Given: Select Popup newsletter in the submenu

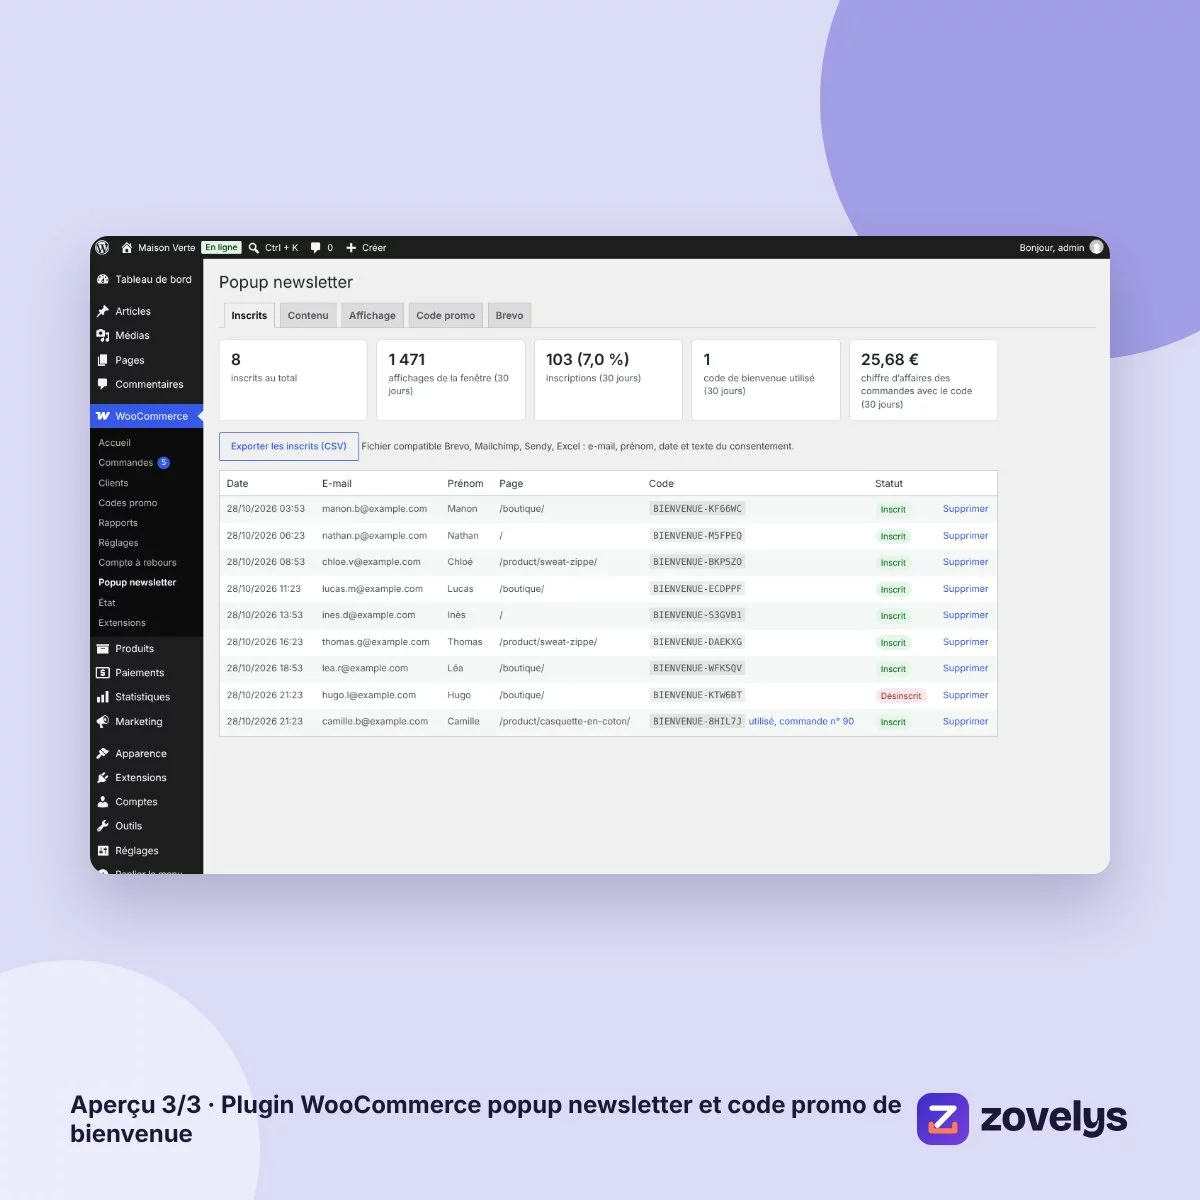Looking at the screenshot, I should point(137,583).
